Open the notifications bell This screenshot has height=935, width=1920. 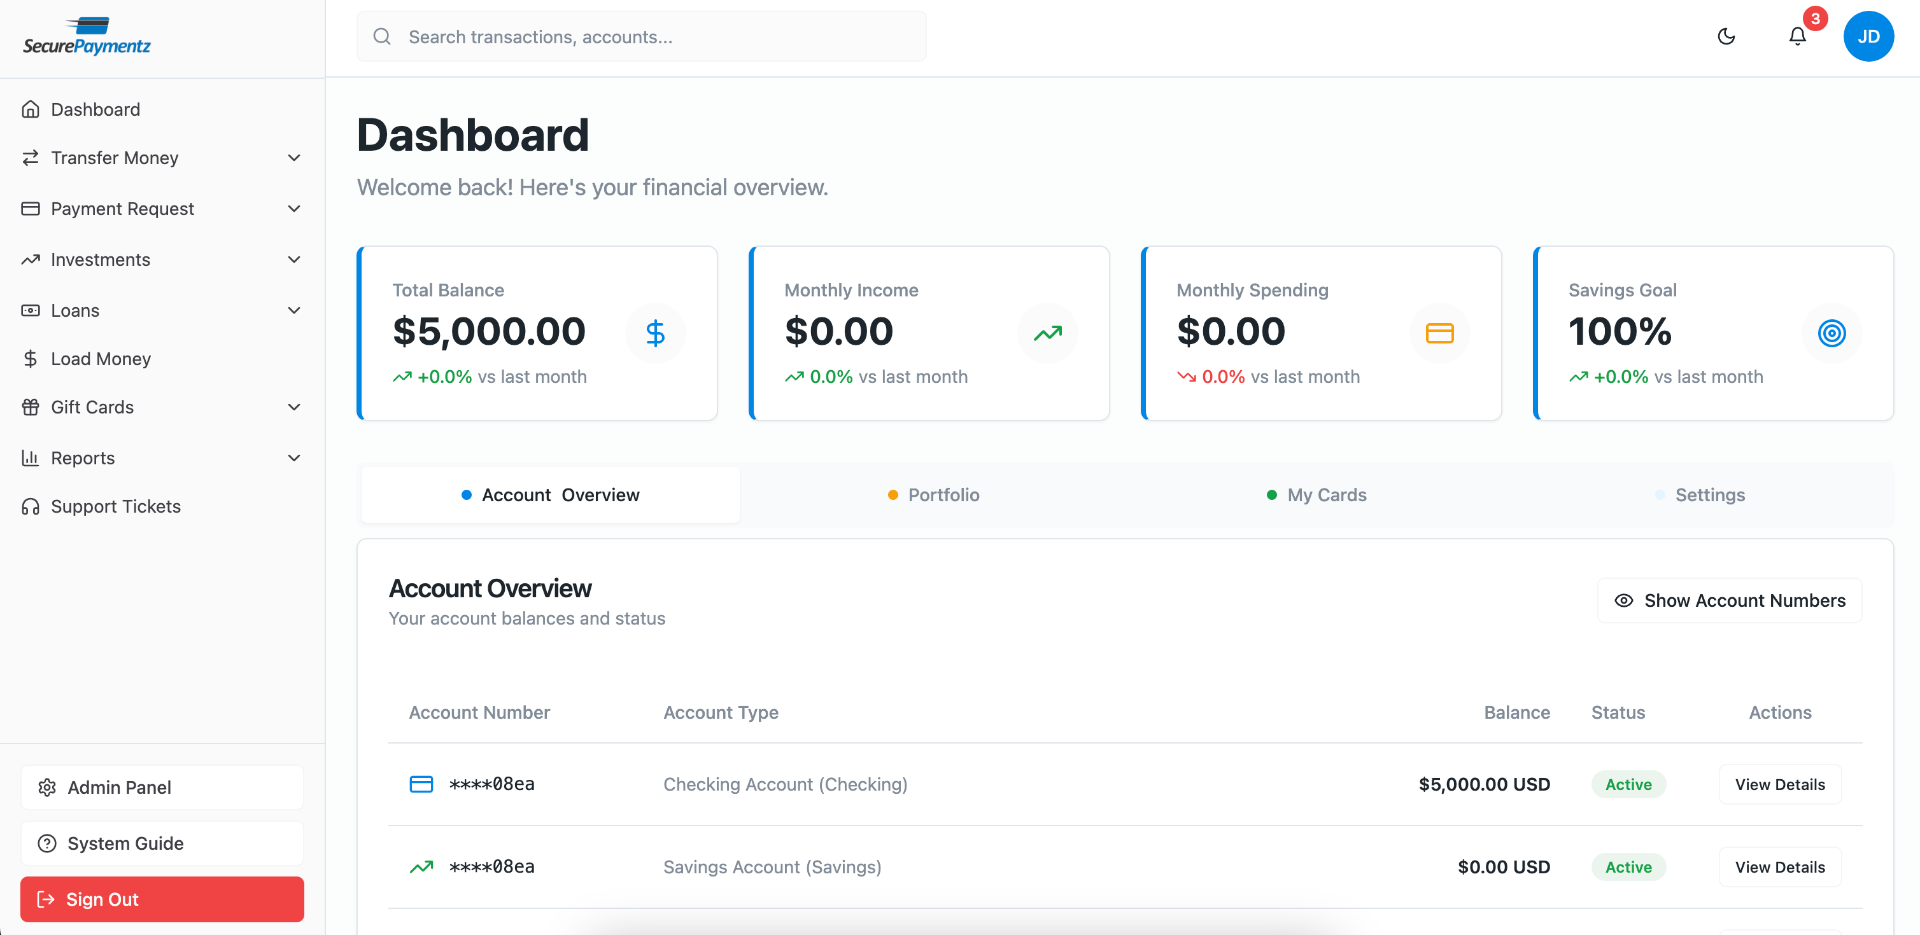[1797, 36]
